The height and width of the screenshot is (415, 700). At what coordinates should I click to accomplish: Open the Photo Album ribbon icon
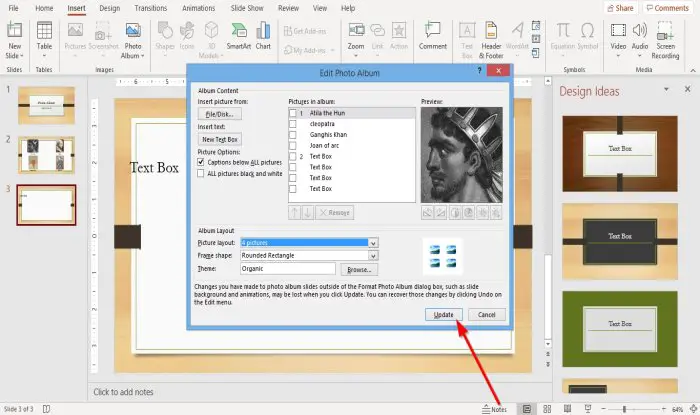click(x=133, y=40)
